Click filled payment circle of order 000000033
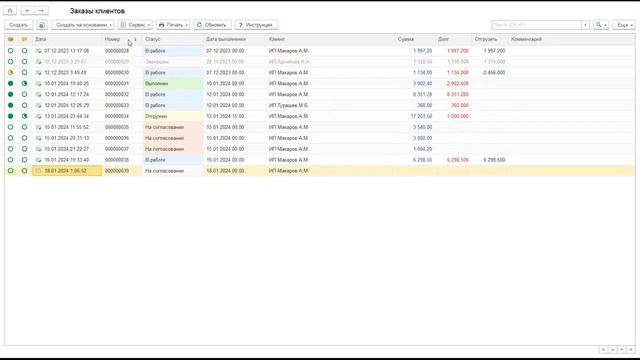 pyautogui.click(x=11, y=105)
